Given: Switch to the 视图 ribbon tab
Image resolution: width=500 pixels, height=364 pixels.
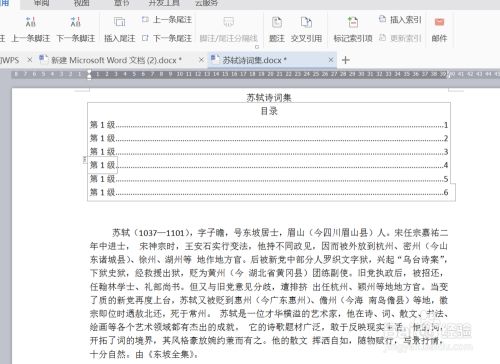Looking at the screenshot, I should 81,3.
